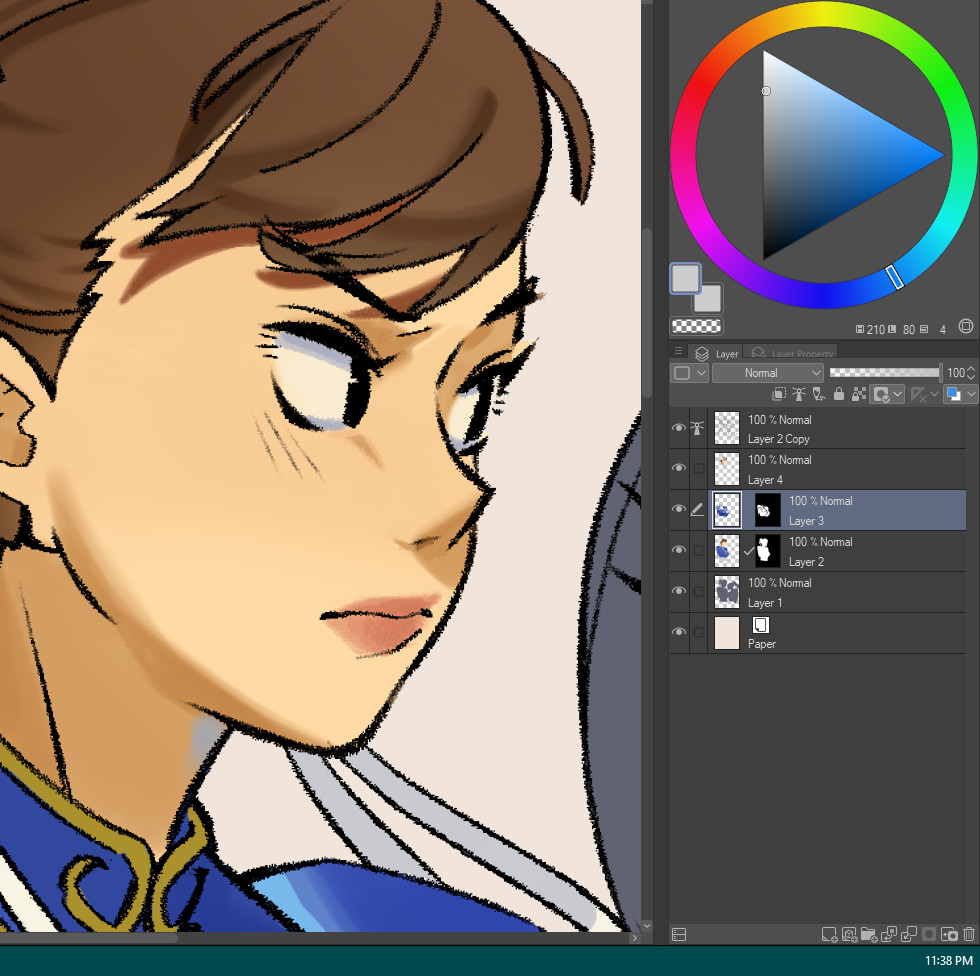Click the Layer 2 image thumbnail

coord(727,550)
